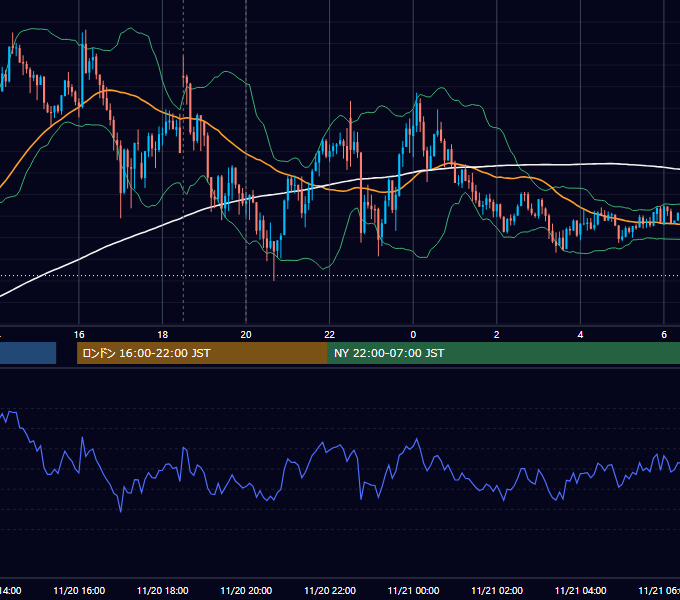This screenshot has width=680, height=600.
Task: Click the 11/20 18:00 date label
Action: [x=163, y=590]
